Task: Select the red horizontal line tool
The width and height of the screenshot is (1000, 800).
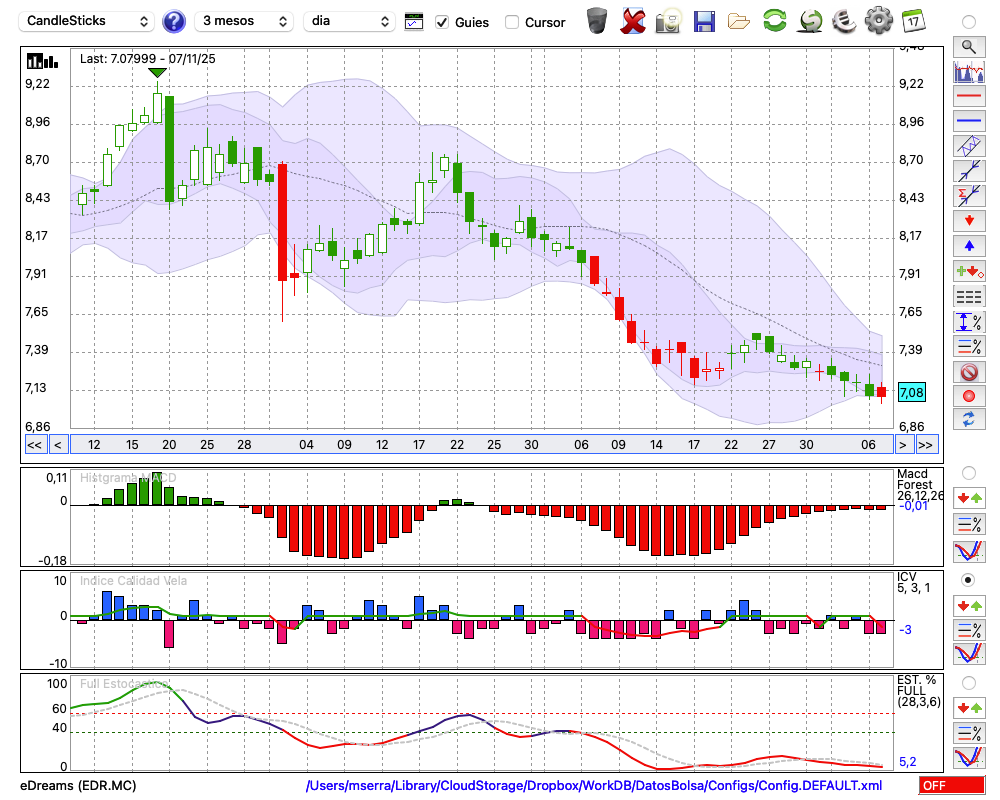Action: pyautogui.click(x=968, y=97)
